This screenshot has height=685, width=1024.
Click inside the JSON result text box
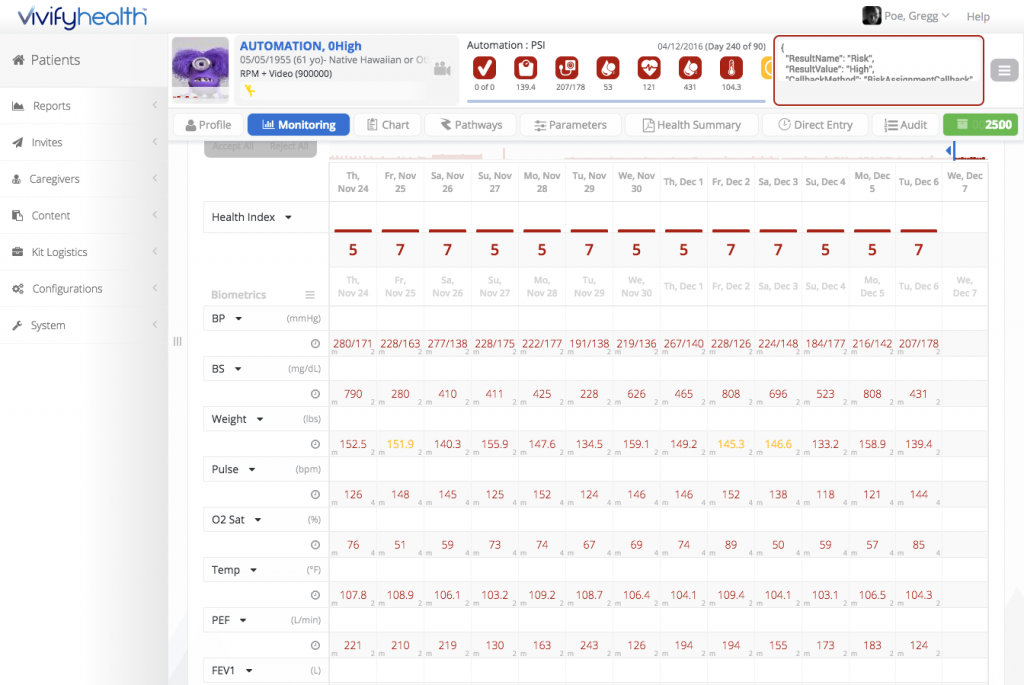pos(878,70)
